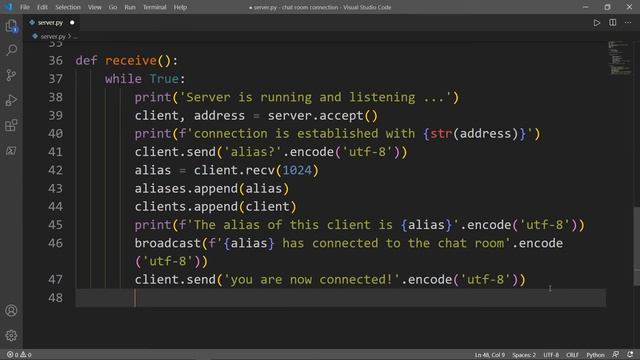The image size is (640, 360).
Task: Open the Terminal menu
Action: (155, 7)
